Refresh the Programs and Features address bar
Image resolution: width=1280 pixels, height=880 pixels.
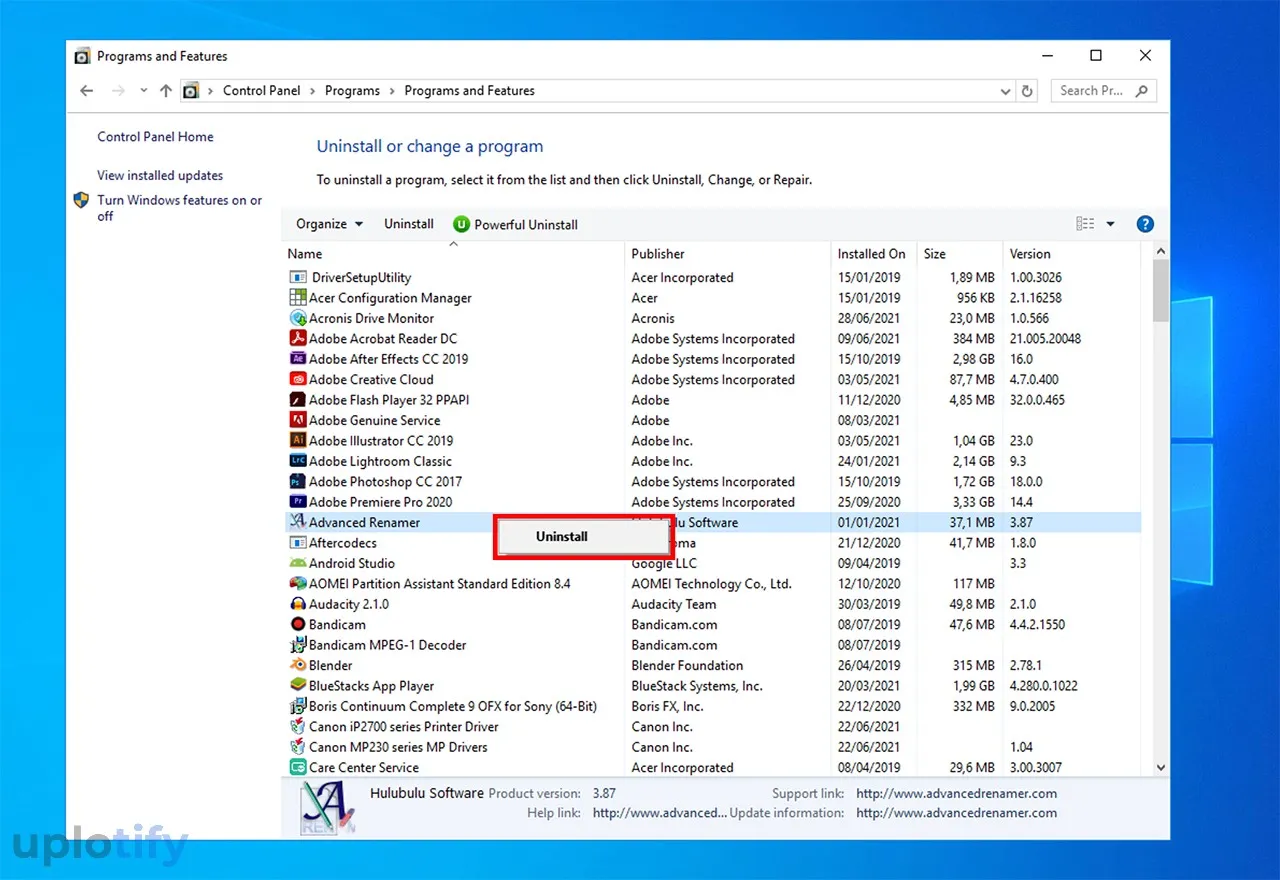pyautogui.click(x=1027, y=91)
